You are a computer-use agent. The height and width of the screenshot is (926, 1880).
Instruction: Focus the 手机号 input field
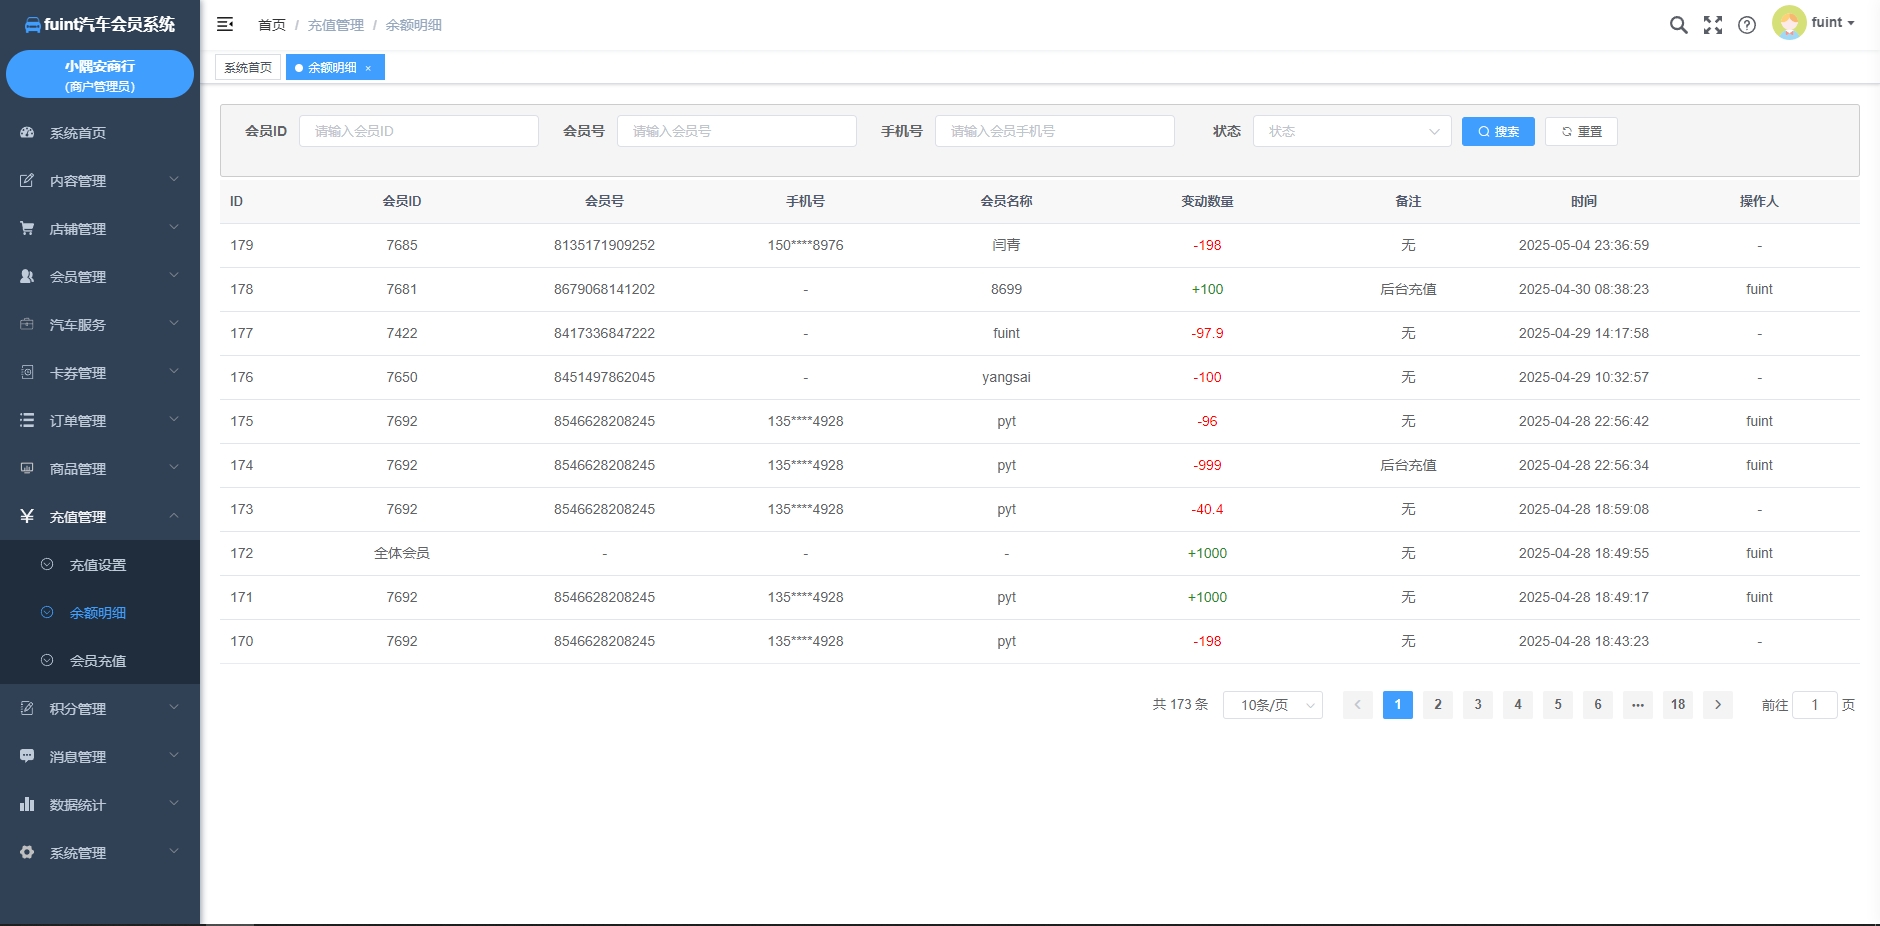point(1054,131)
